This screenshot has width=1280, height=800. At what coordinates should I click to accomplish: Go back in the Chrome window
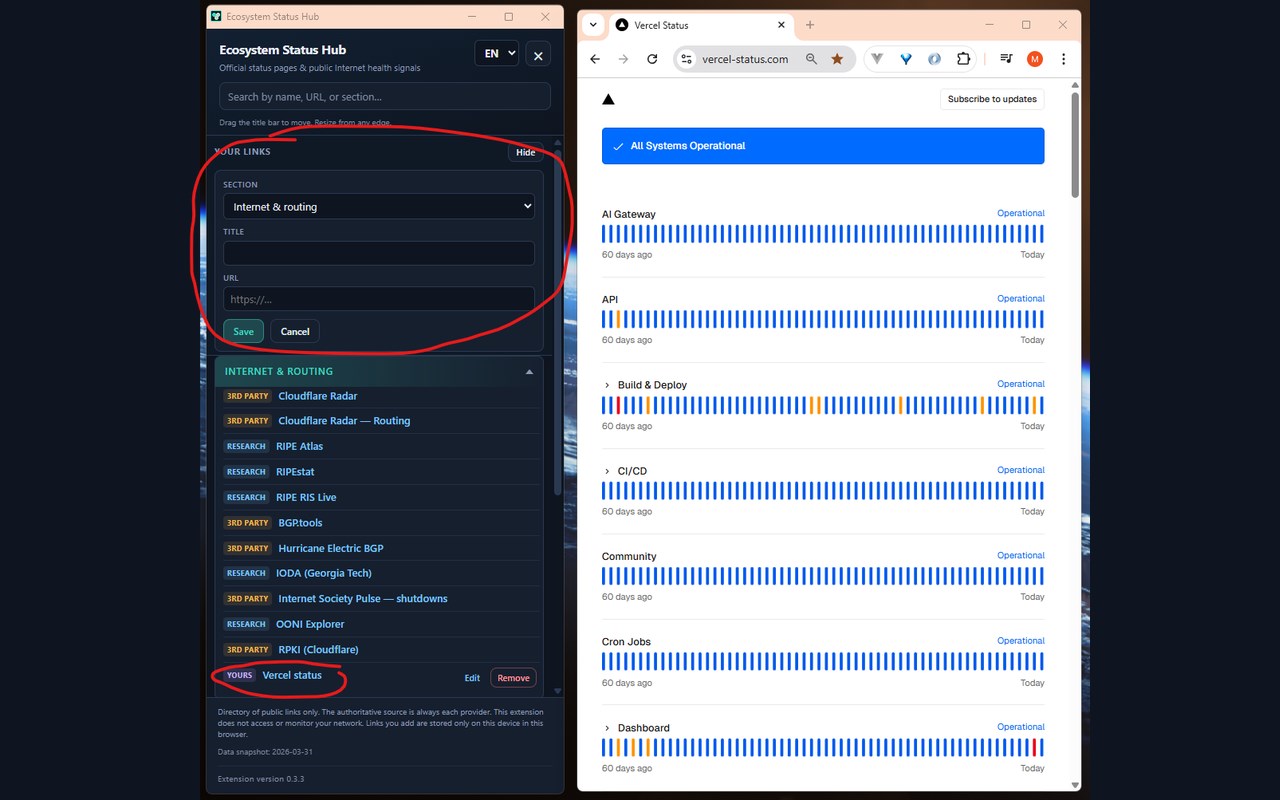click(595, 59)
